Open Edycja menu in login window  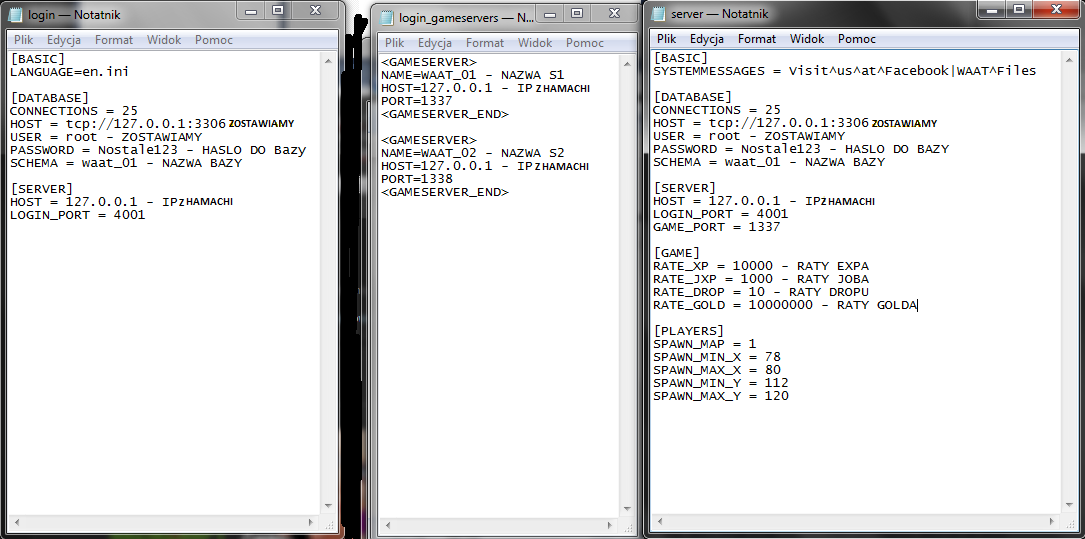click(x=64, y=40)
